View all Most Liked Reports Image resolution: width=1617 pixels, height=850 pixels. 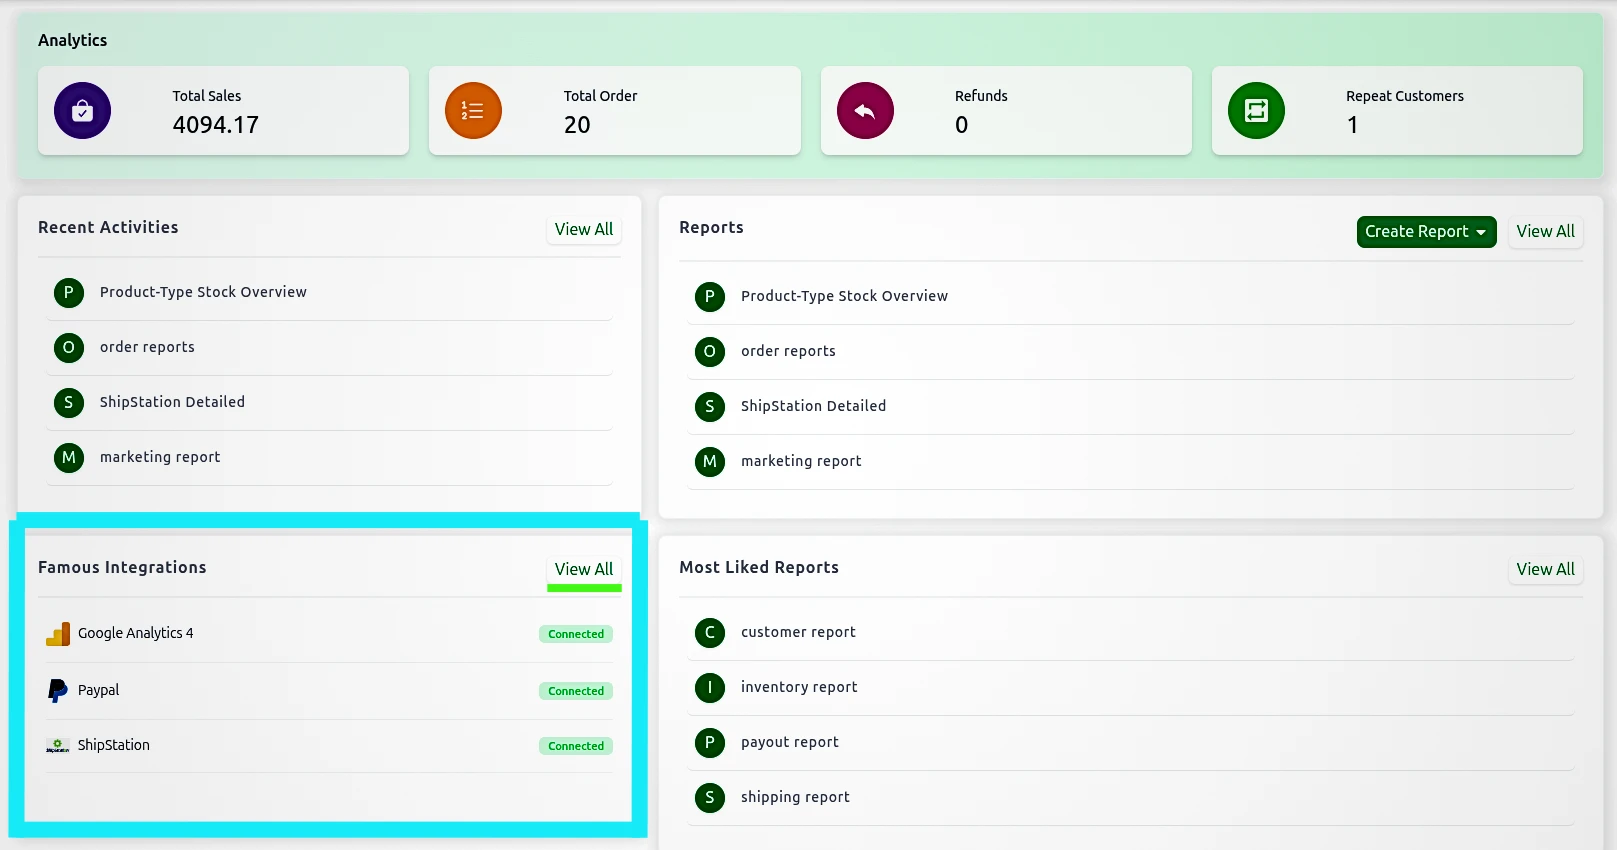point(1544,569)
